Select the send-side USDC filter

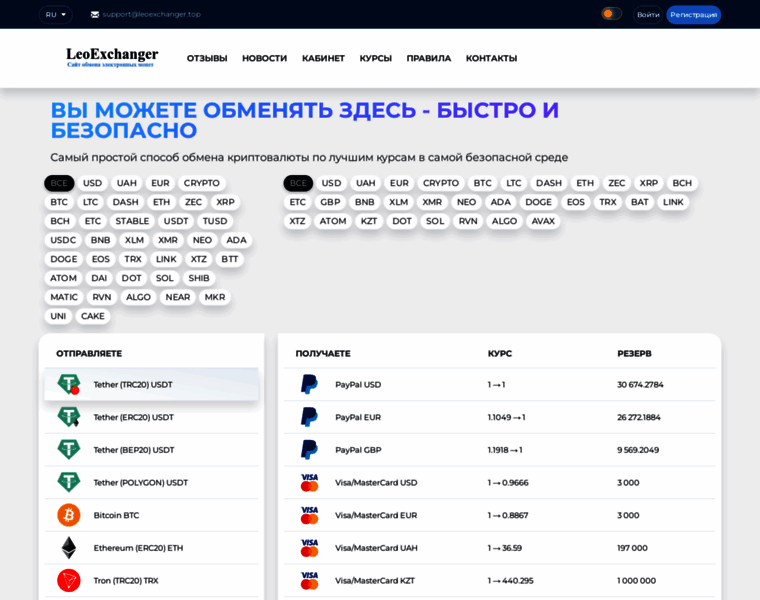tap(63, 240)
